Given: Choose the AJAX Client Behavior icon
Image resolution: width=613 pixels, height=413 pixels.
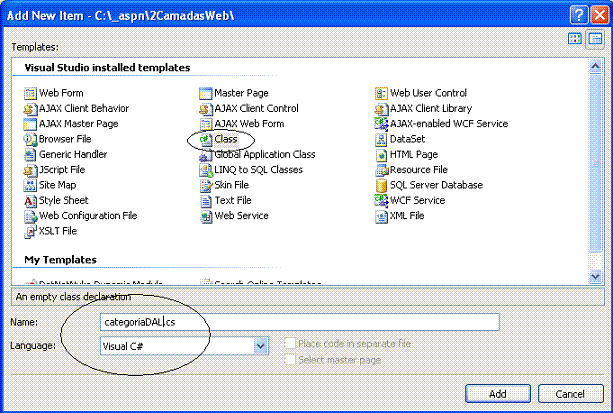Looking at the screenshot, I should tap(30, 109).
